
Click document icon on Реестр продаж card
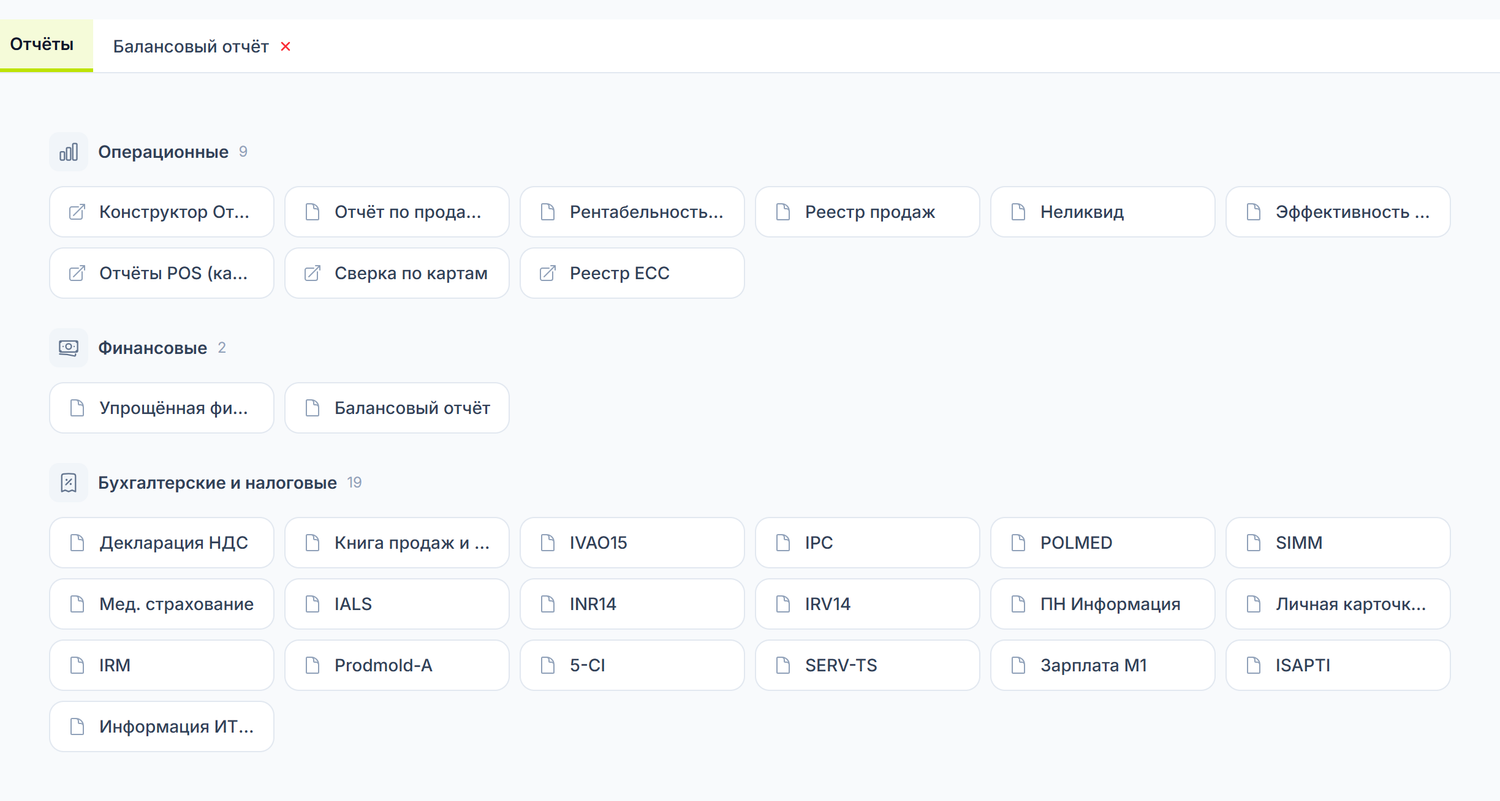click(x=783, y=212)
